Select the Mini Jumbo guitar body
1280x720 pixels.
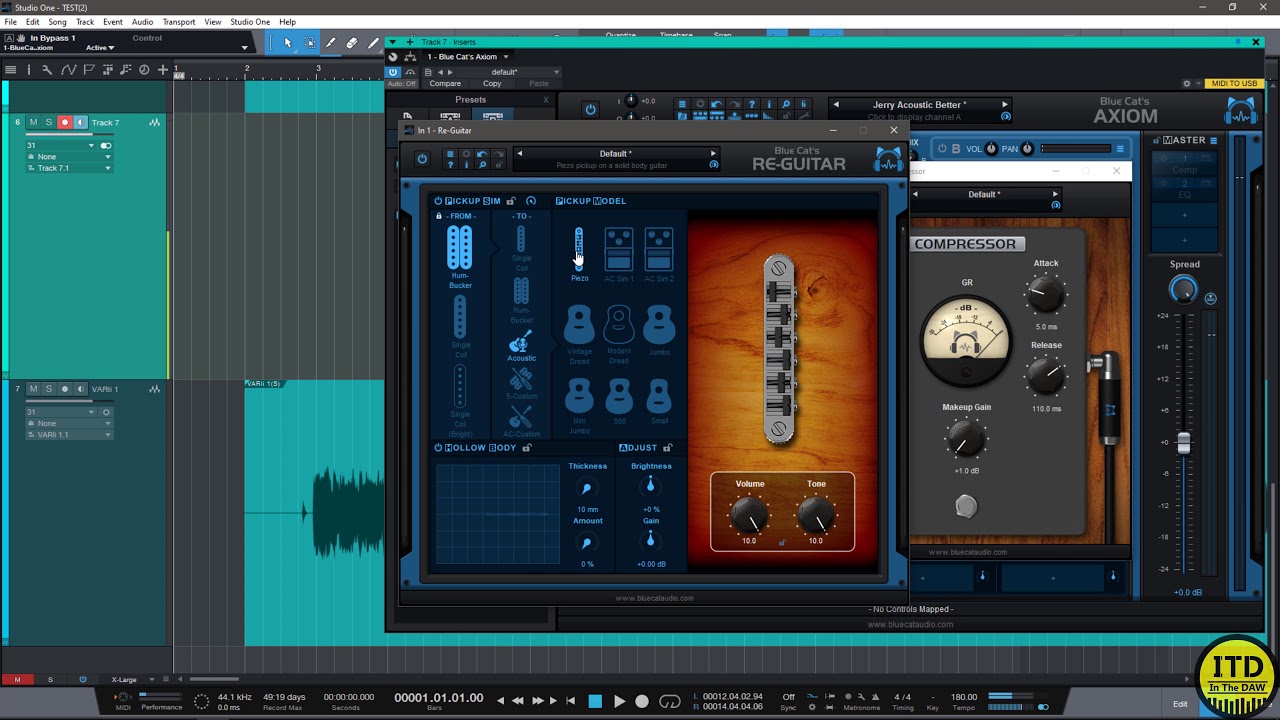pyautogui.click(x=579, y=405)
